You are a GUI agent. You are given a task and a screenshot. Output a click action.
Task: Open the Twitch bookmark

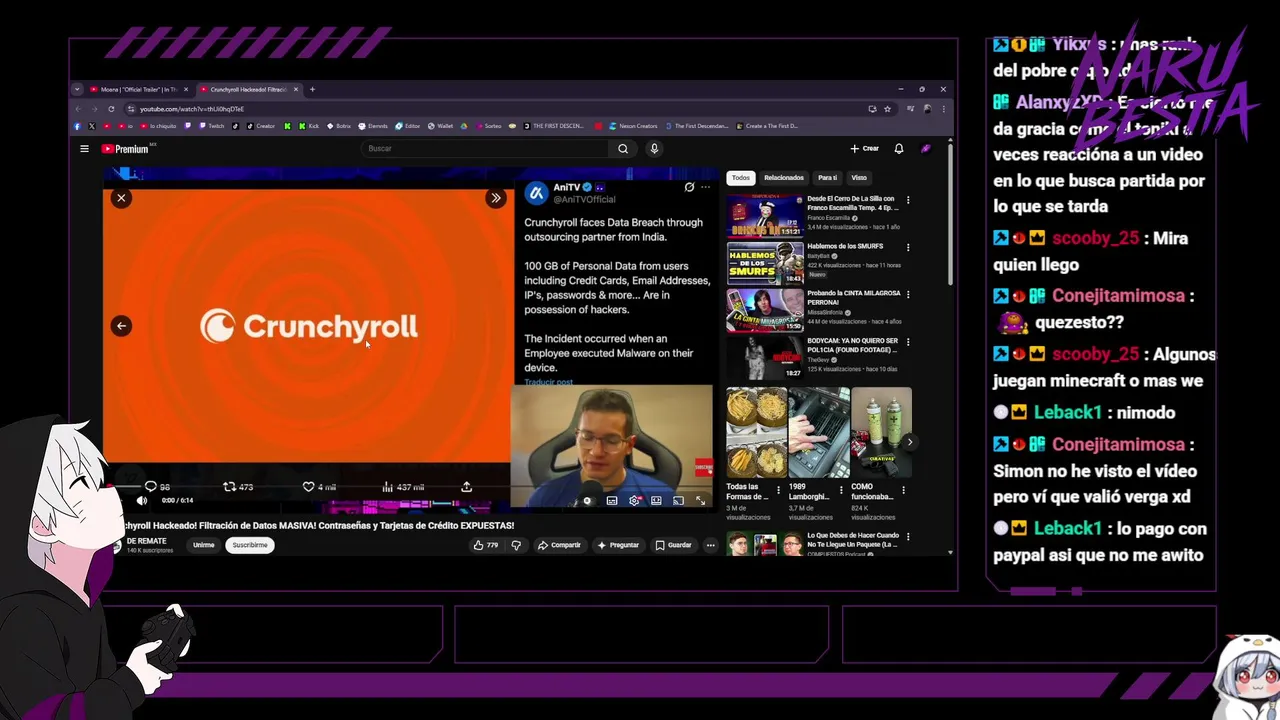211,126
